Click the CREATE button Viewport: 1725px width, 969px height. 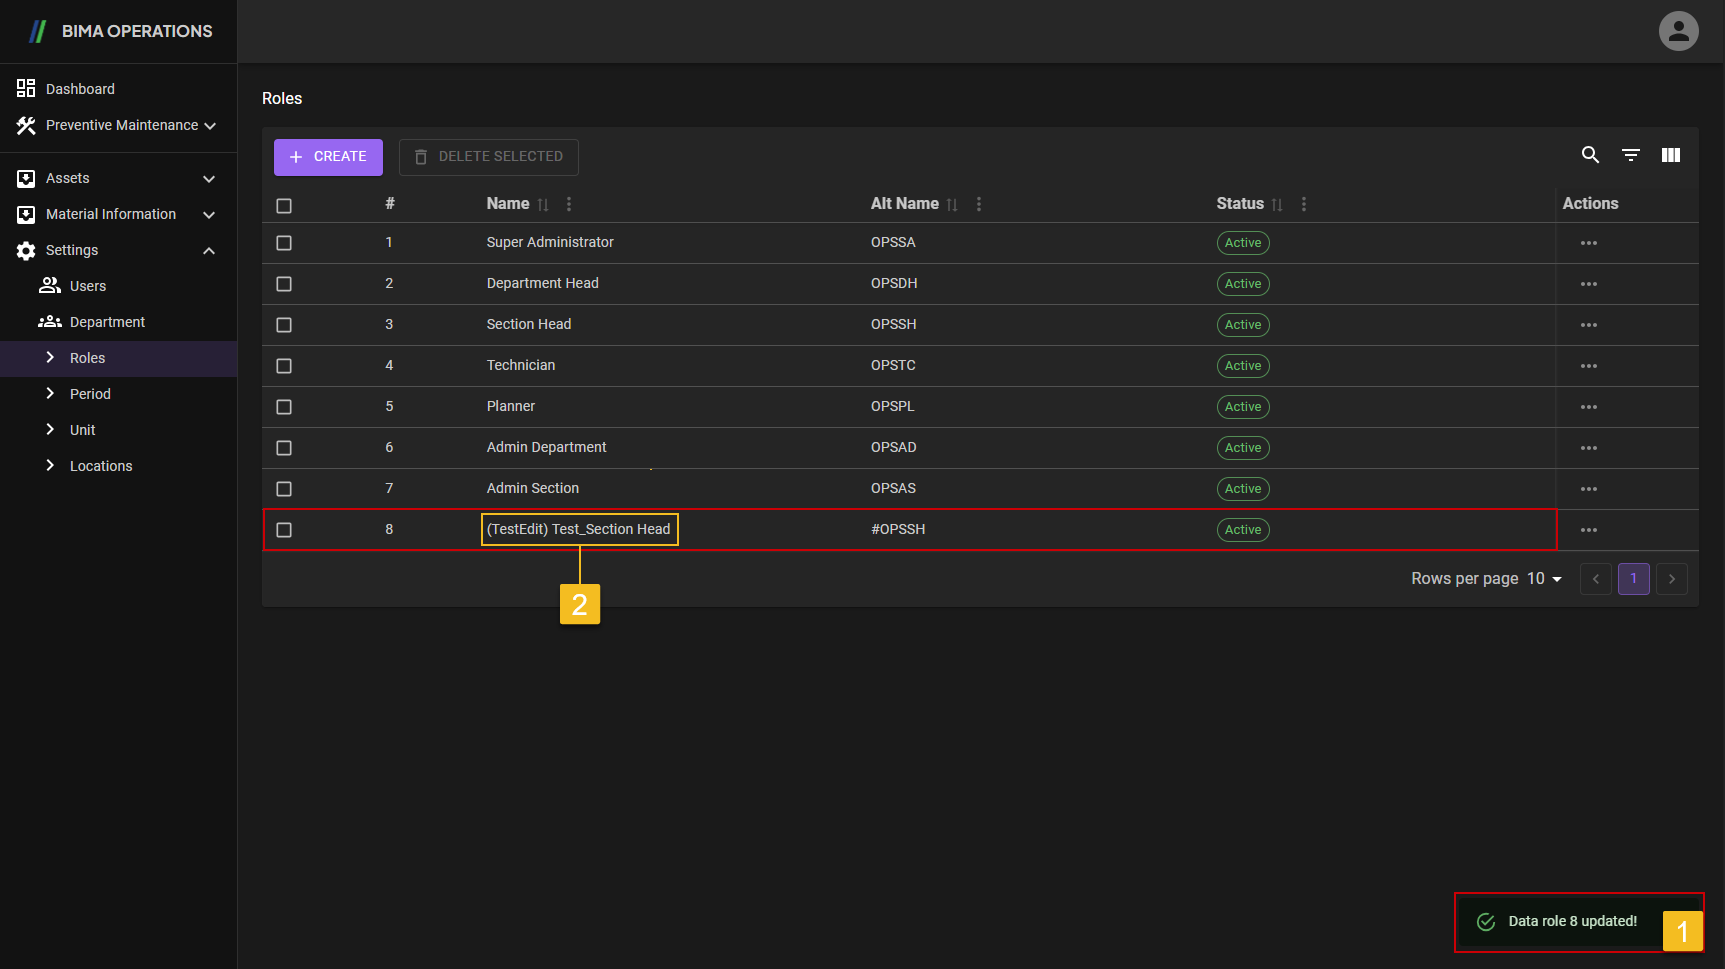tap(328, 157)
